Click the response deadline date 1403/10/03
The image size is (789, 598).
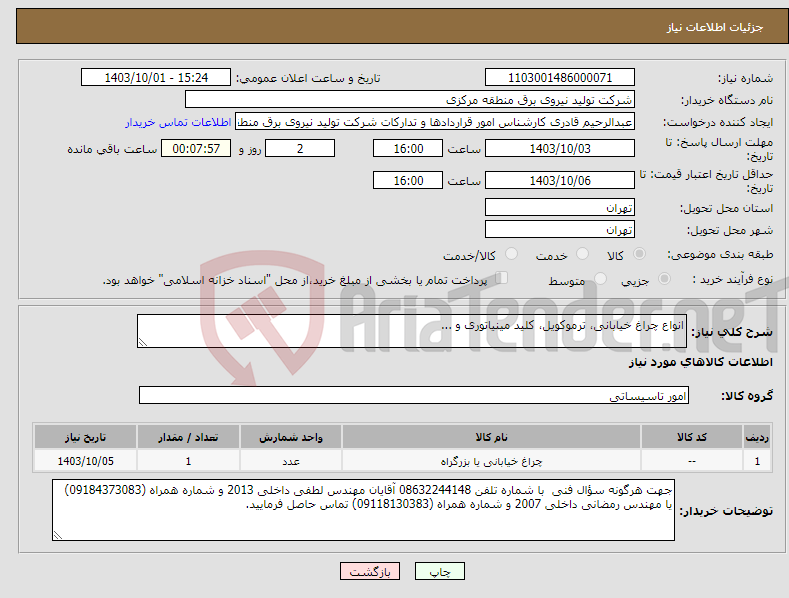pyautogui.click(x=560, y=148)
